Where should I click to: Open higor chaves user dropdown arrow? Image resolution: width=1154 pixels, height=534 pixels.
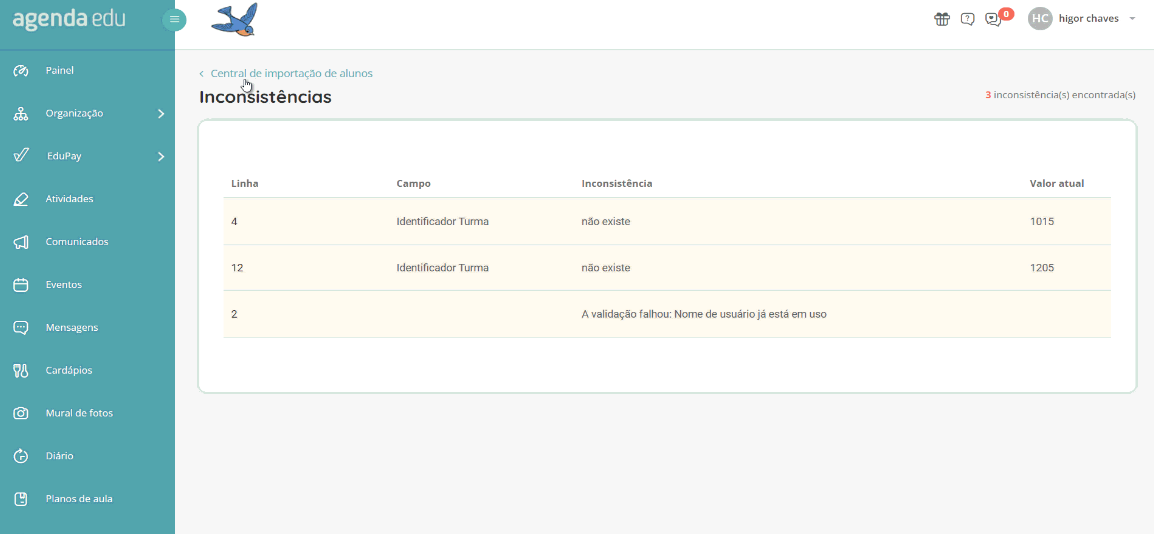pyautogui.click(x=1132, y=19)
